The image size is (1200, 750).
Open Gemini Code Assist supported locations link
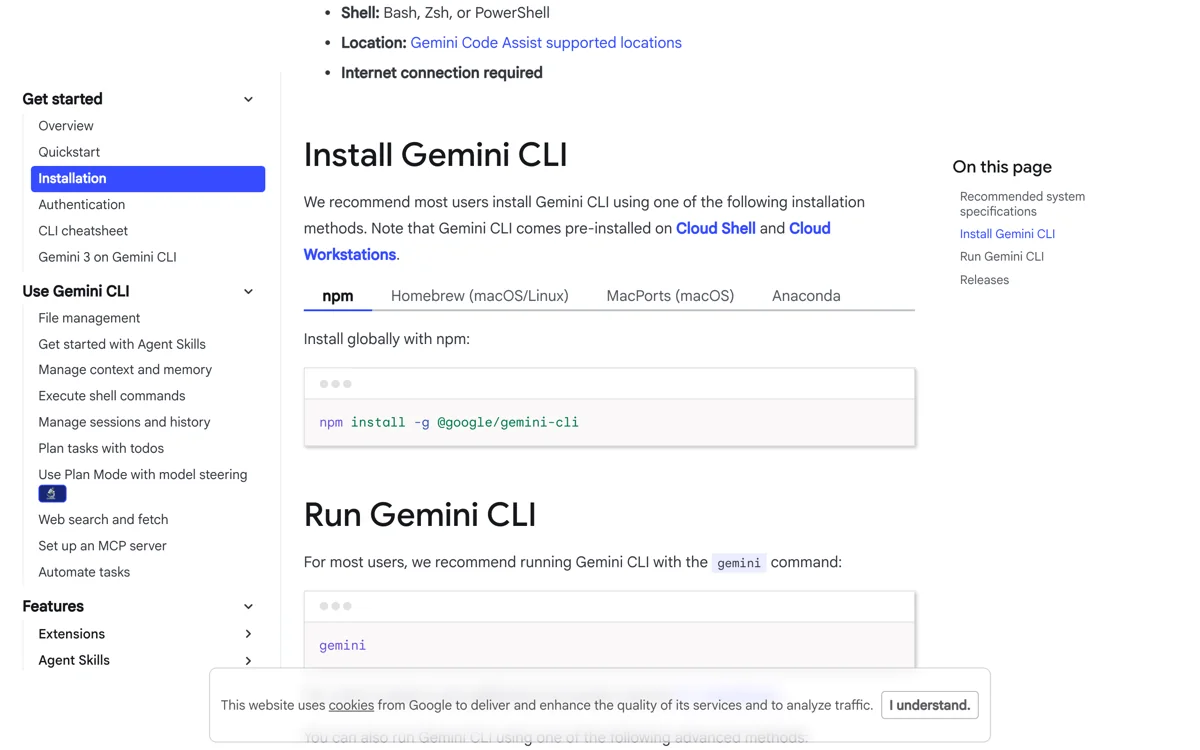[x=546, y=43]
